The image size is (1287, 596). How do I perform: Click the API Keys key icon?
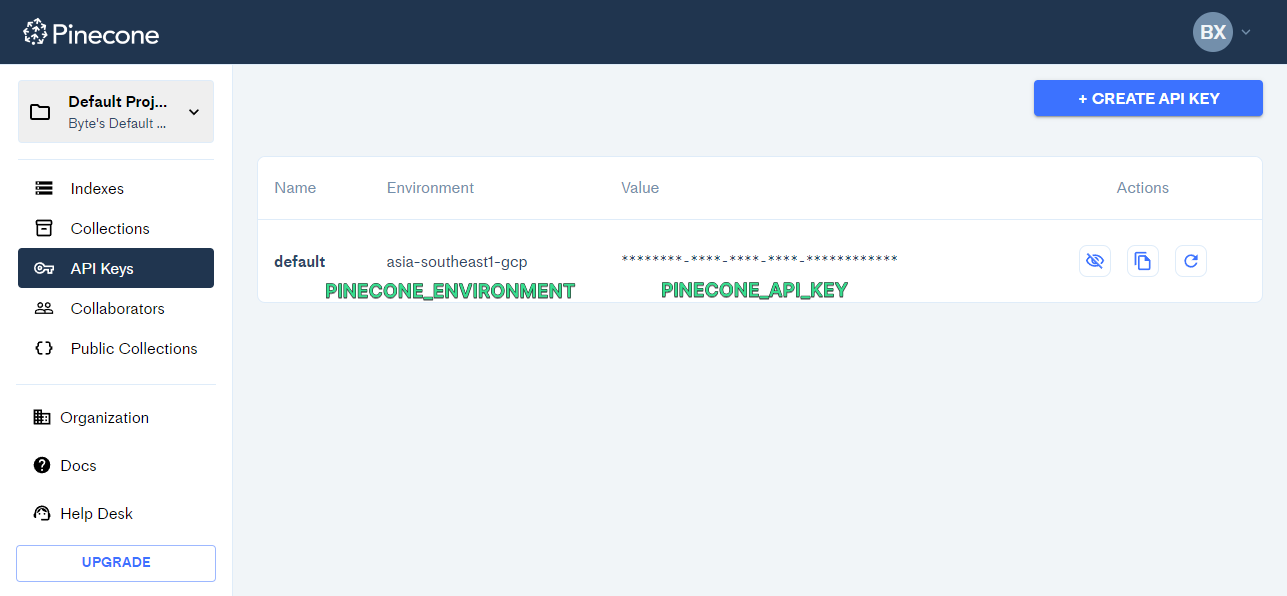tap(43, 268)
